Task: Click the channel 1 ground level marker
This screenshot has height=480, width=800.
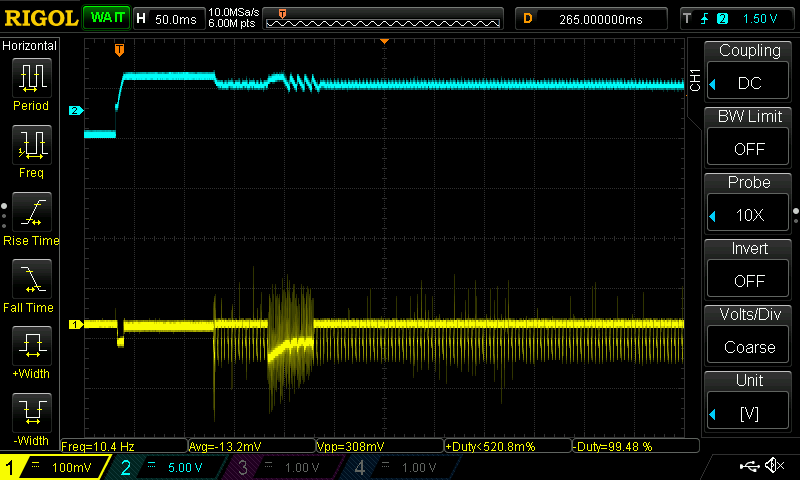Action: point(76,324)
